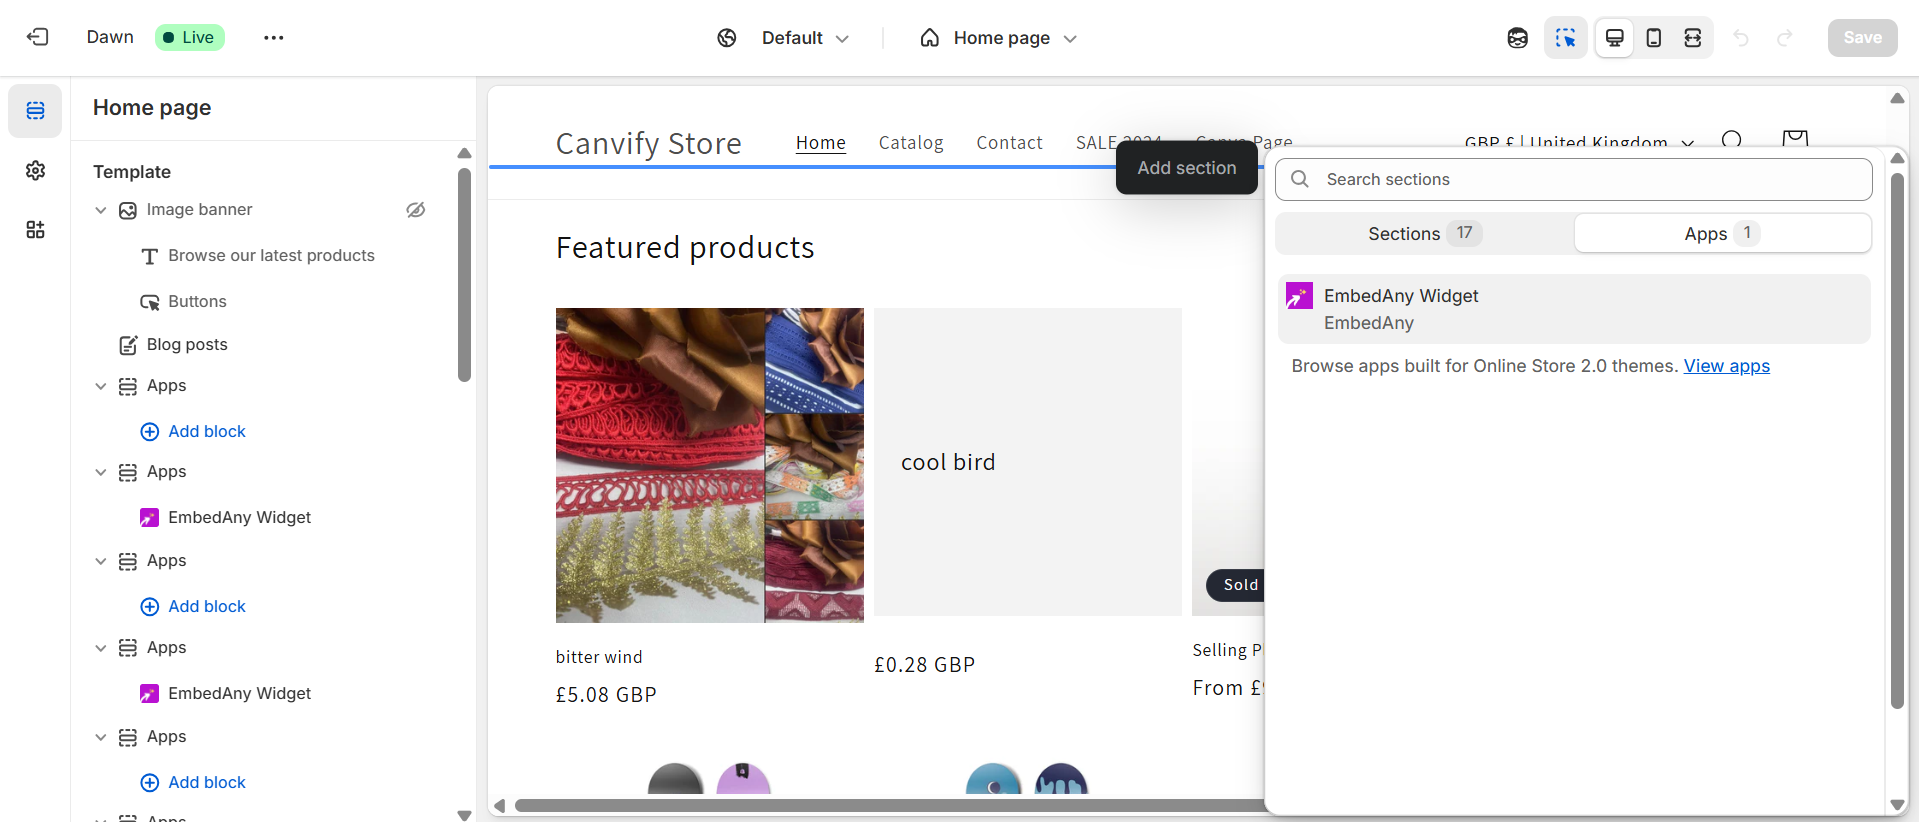
Task: Click the text block icon for Browse our latest products
Action: coord(150,256)
